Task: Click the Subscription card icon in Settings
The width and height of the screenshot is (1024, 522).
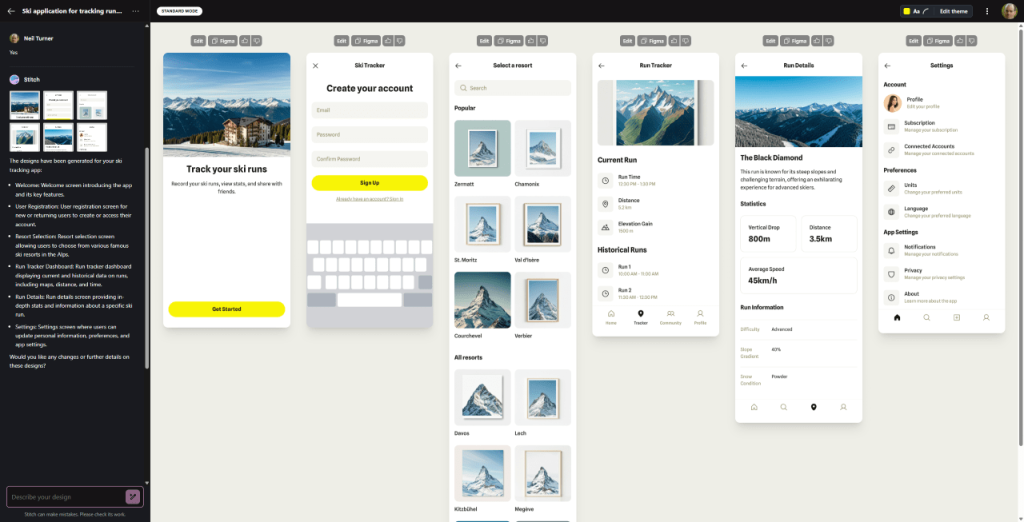Action: (891, 126)
